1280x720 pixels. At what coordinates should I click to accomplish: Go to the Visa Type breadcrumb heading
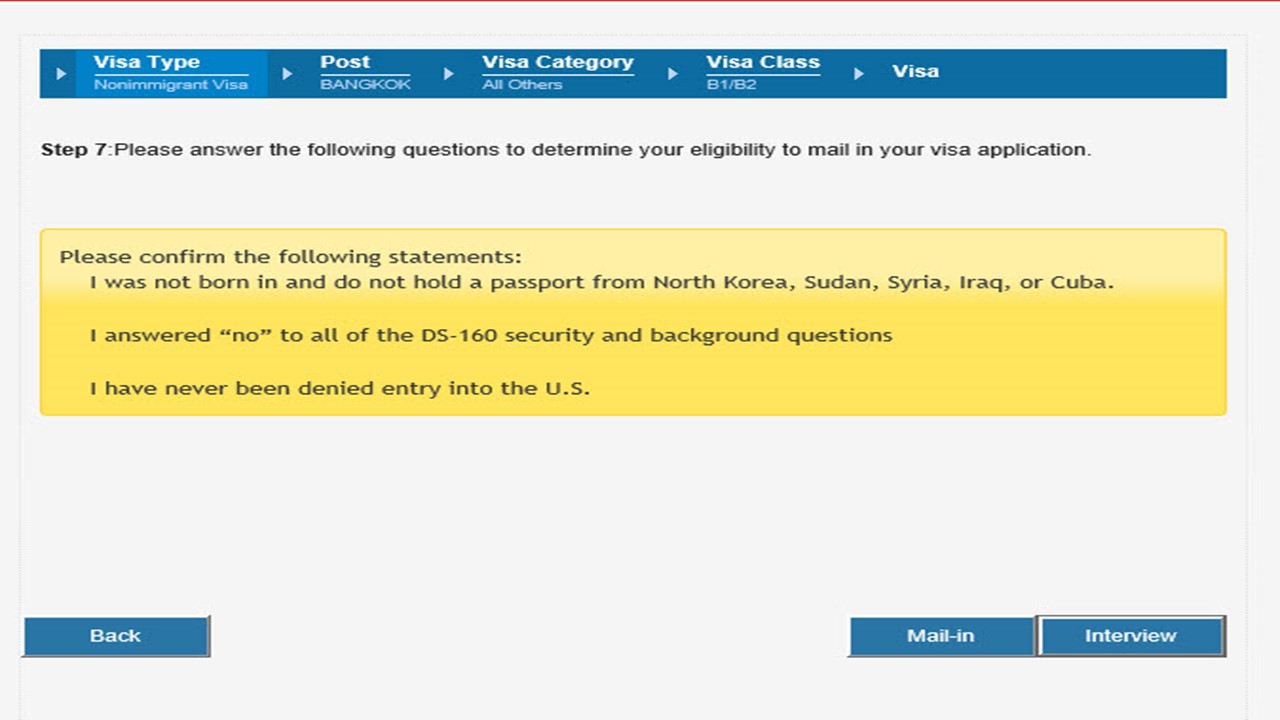147,62
